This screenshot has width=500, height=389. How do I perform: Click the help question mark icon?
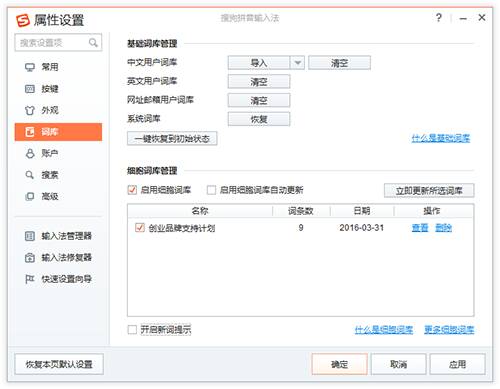[439, 17]
